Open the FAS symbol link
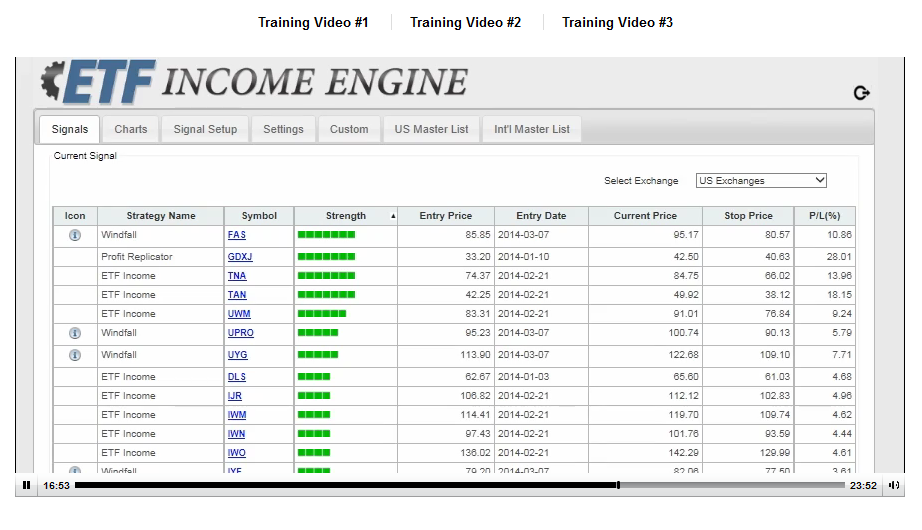This screenshot has width=922, height=530. (236, 235)
